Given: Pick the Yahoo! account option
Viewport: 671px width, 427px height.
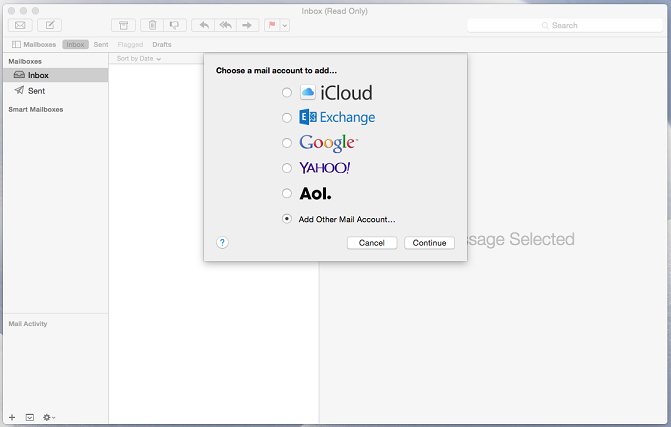Looking at the screenshot, I should [287, 168].
